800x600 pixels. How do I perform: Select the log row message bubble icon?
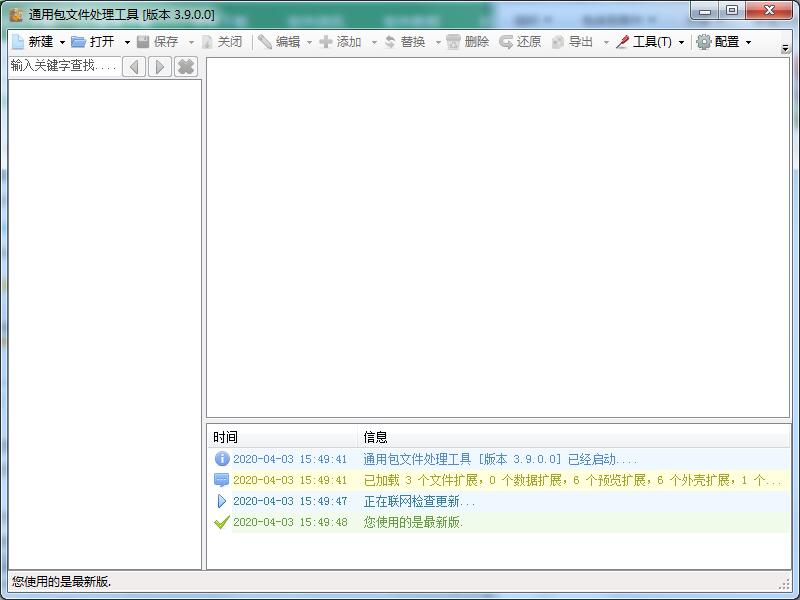(x=221, y=480)
